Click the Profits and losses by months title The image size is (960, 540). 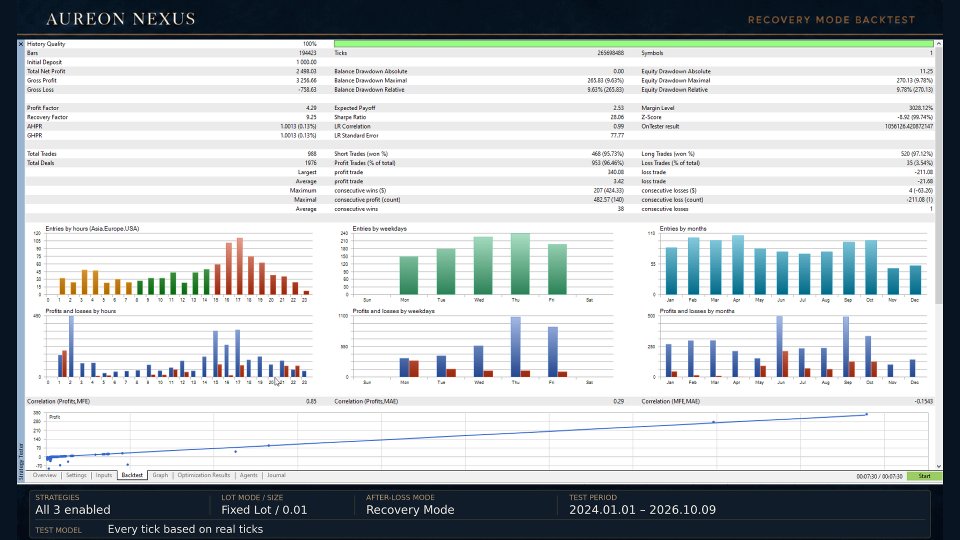tap(697, 311)
